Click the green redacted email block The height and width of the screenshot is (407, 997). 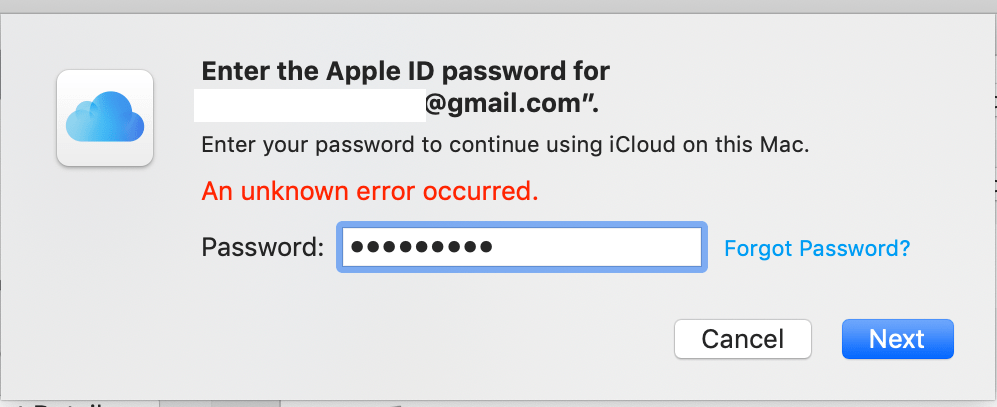click(310, 103)
